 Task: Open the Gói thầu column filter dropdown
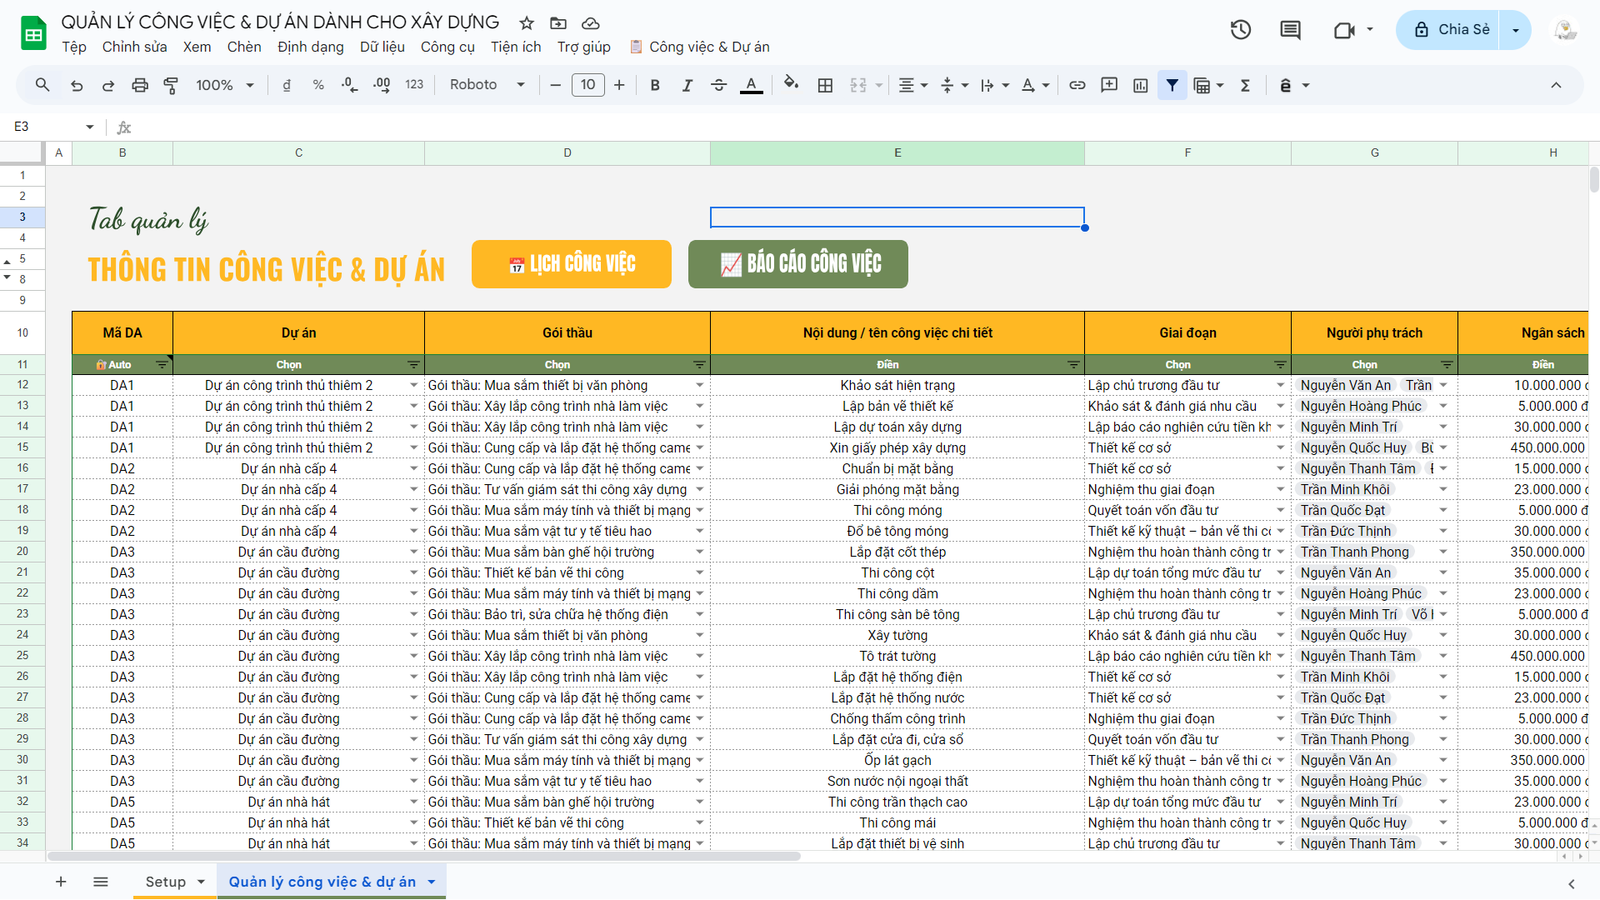[x=699, y=365]
